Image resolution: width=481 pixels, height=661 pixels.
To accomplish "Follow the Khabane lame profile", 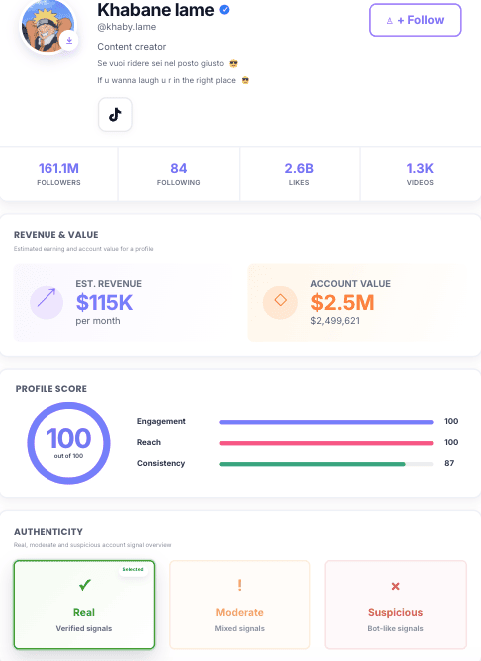I will (x=415, y=20).
